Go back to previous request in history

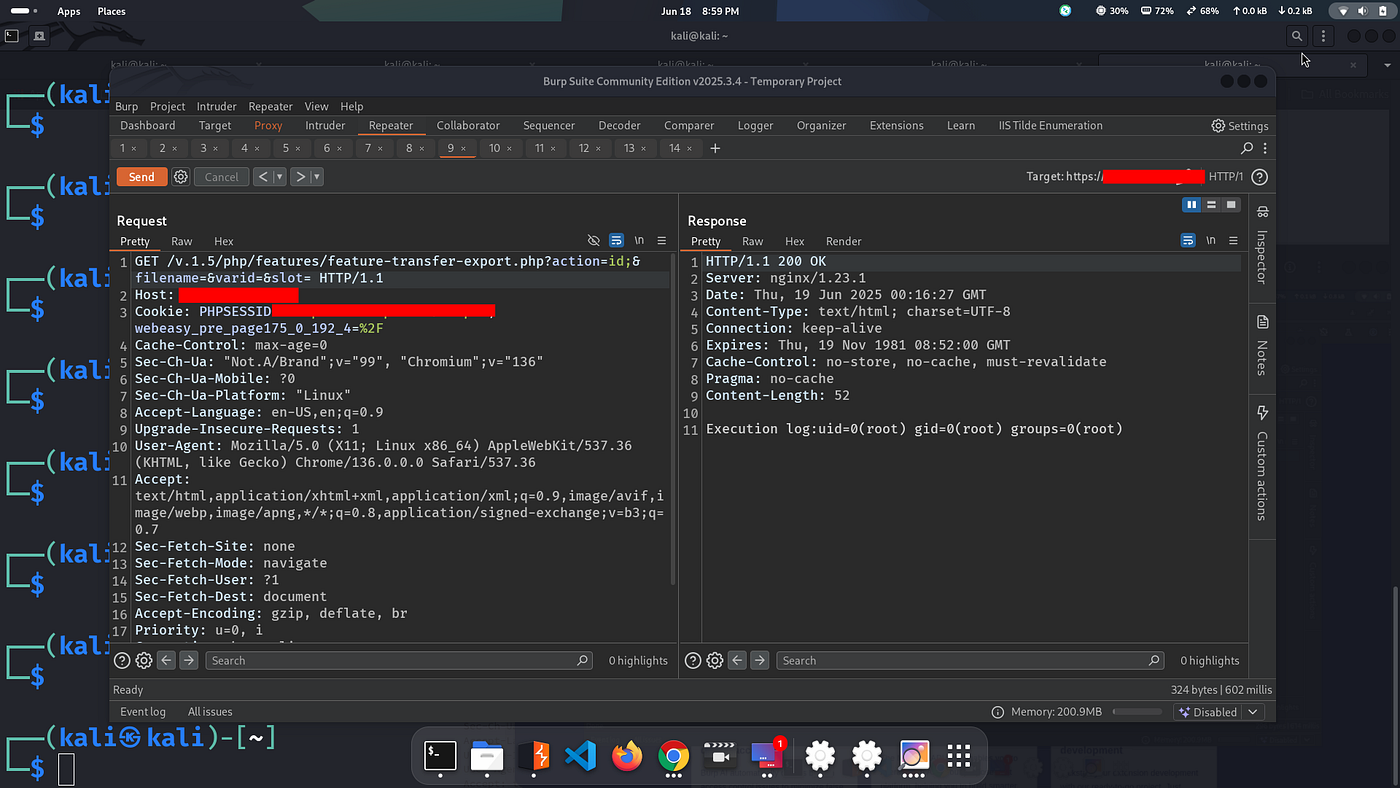pyautogui.click(x=263, y=177)
